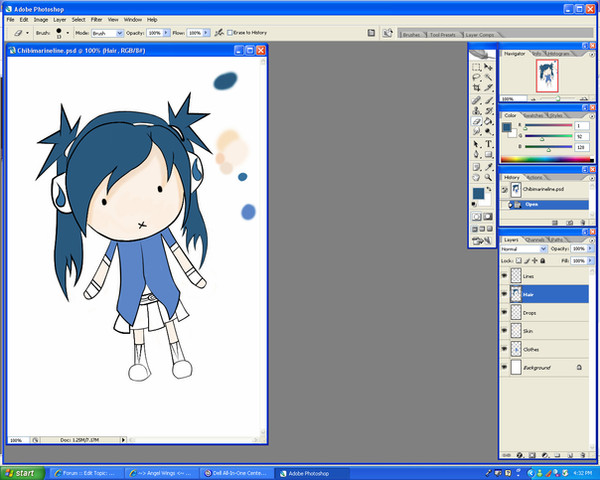Select the Brush tool in toolbox
Image resolution: width=600 pixels, height=480 pixels.
(x=488, y=101)
